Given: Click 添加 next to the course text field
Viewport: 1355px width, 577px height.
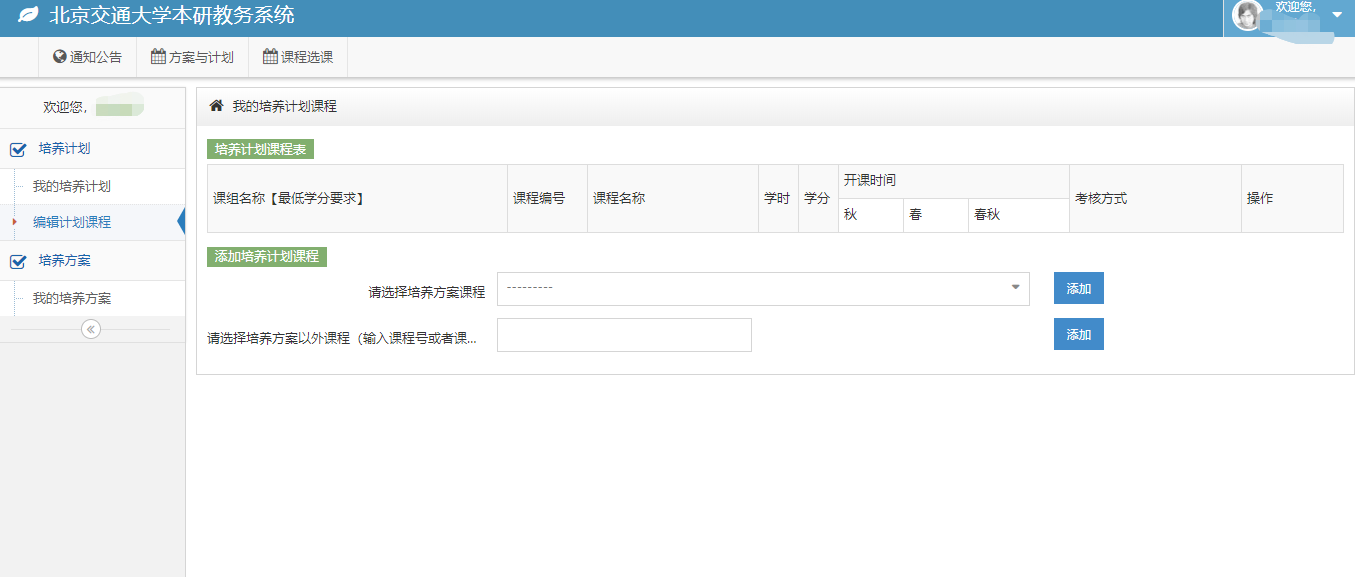Looking at the screenshot, I should [x=1078, y=335].
